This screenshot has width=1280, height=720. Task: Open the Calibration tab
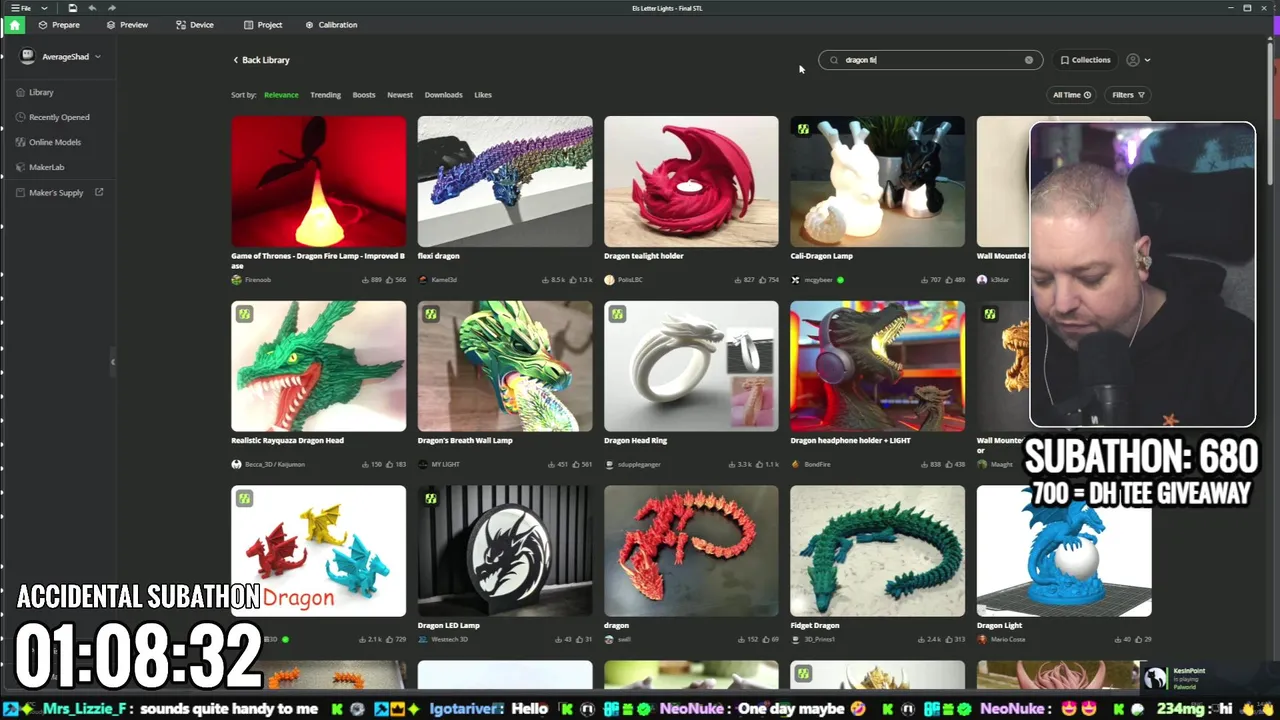coord(331,25)
